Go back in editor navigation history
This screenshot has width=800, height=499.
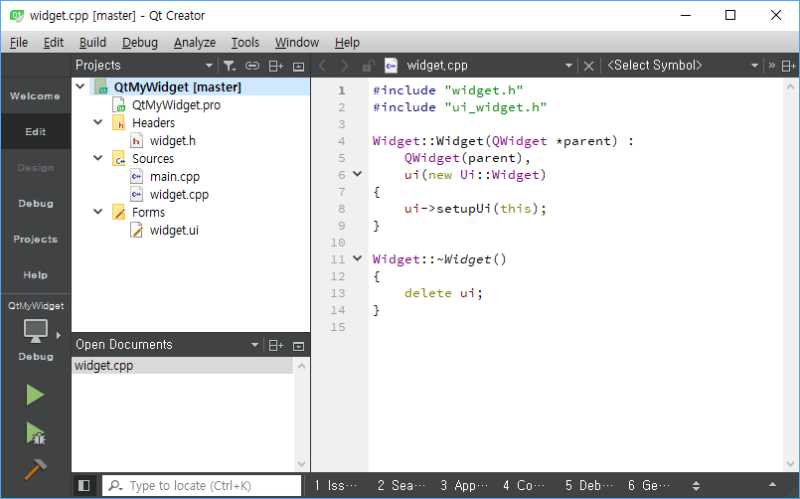point(322,66)
